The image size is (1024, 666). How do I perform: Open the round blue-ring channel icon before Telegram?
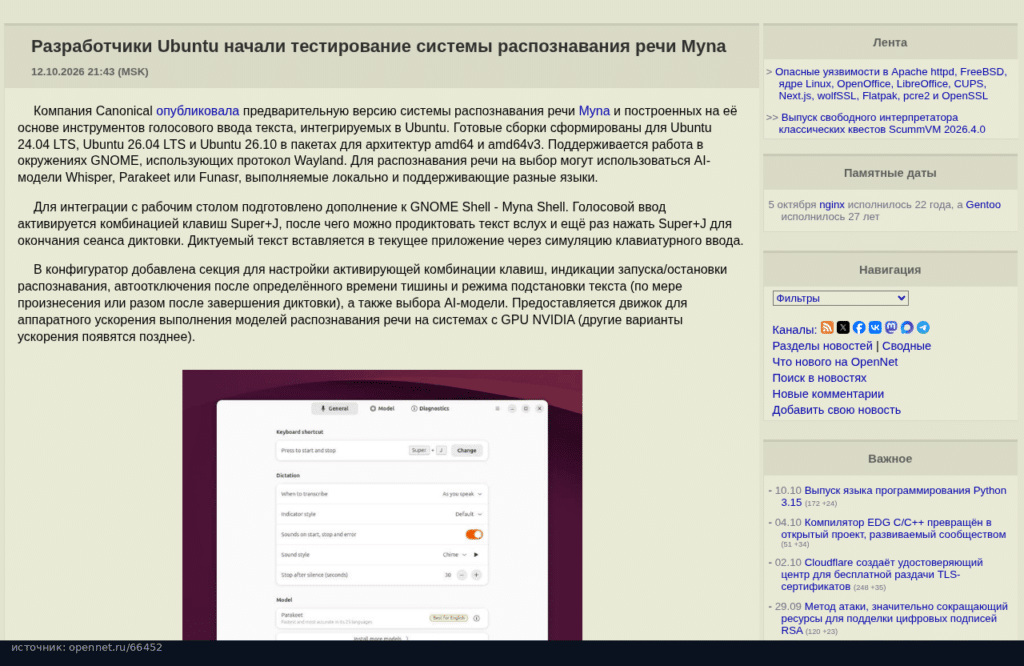pos(907,328)
